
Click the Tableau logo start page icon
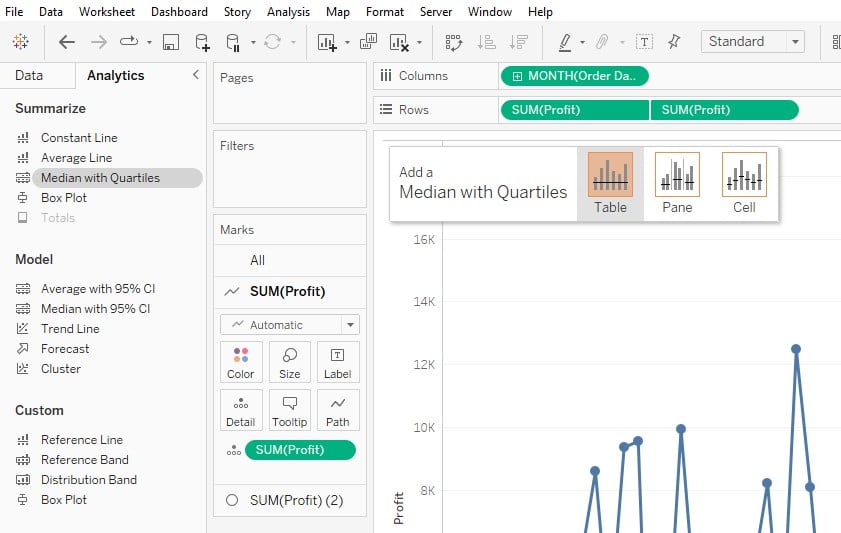21,42
